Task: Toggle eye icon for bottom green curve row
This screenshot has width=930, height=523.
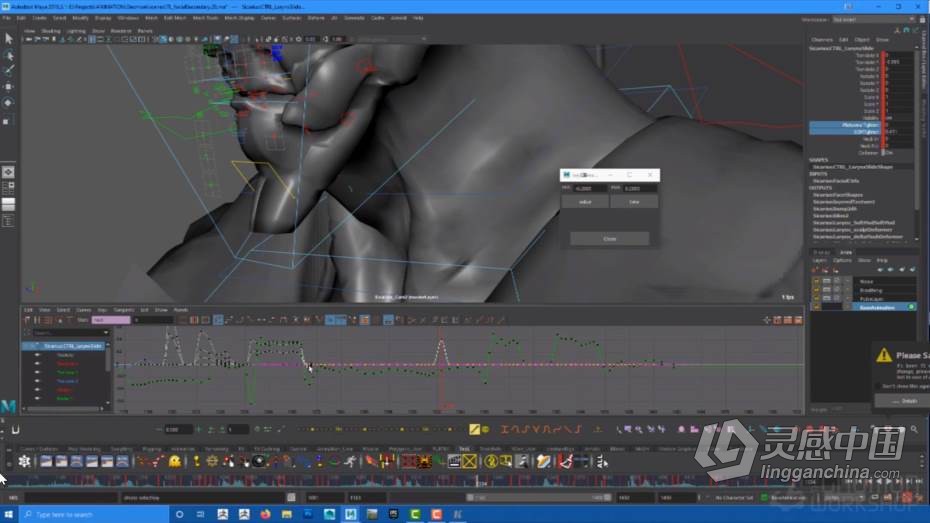Action: pos(37,398)
